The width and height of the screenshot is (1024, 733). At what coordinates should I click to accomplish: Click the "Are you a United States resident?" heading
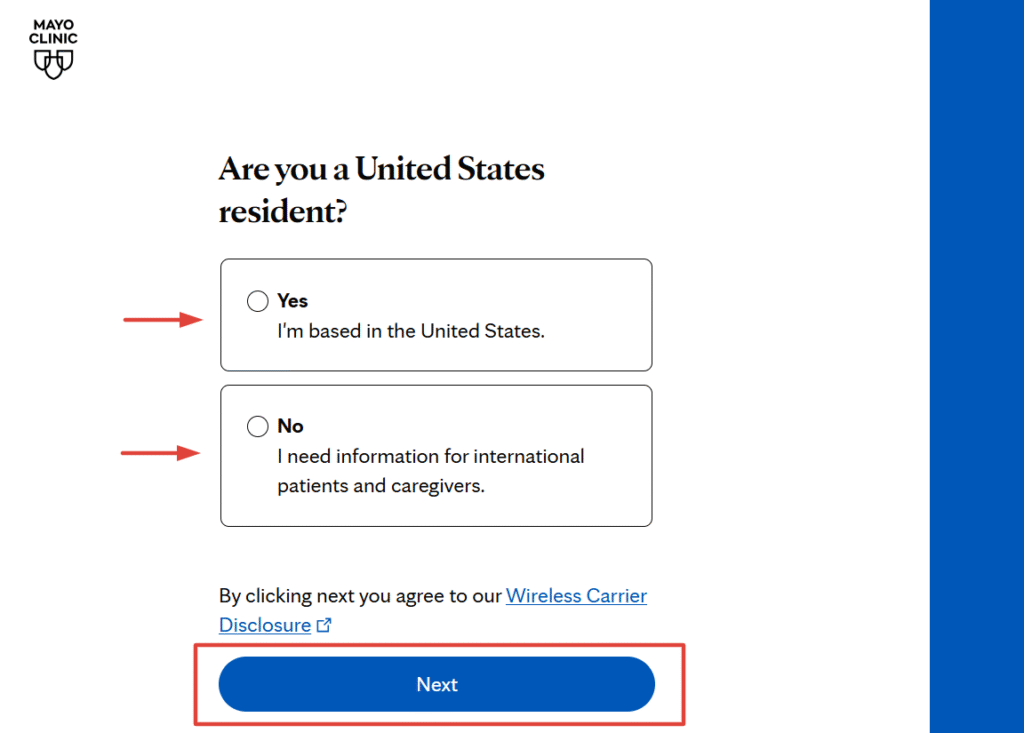point(381,168)
